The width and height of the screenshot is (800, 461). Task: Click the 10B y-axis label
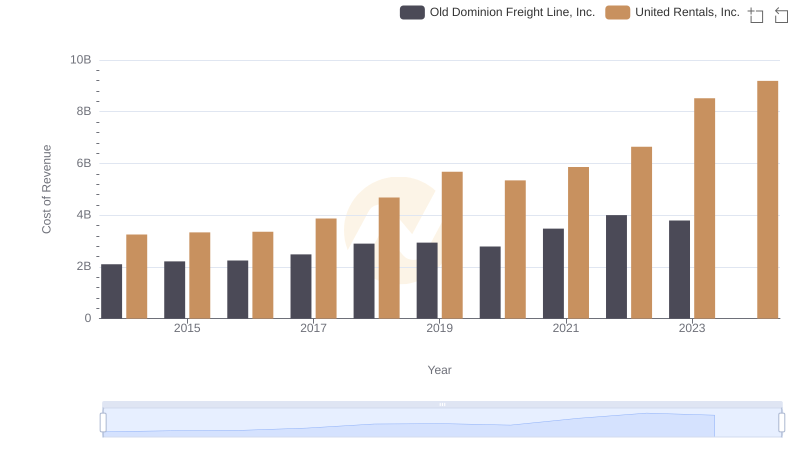[x=81, y=60]
